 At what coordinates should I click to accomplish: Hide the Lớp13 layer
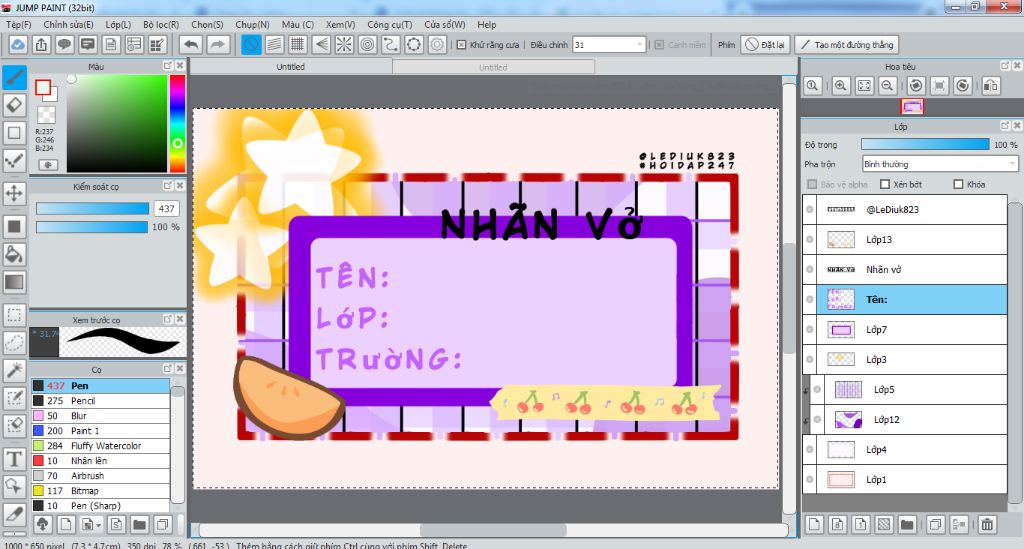pyautogui.click(x=810, y=240)
